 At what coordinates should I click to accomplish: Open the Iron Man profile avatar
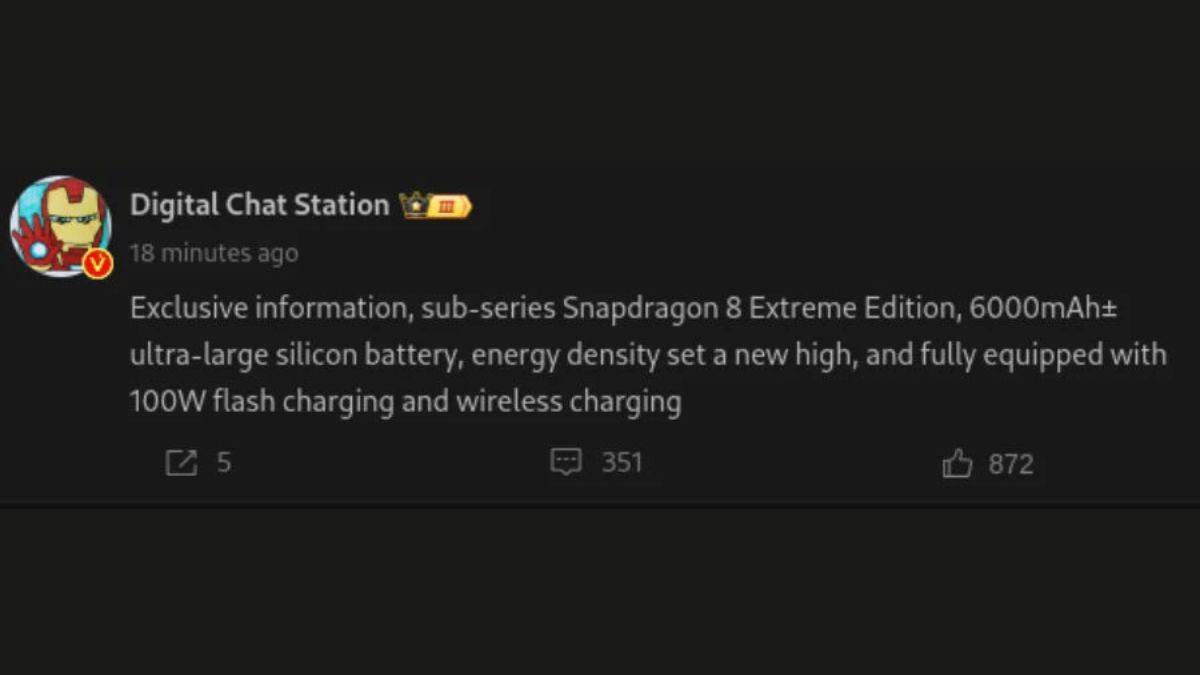tap(60, 224)
